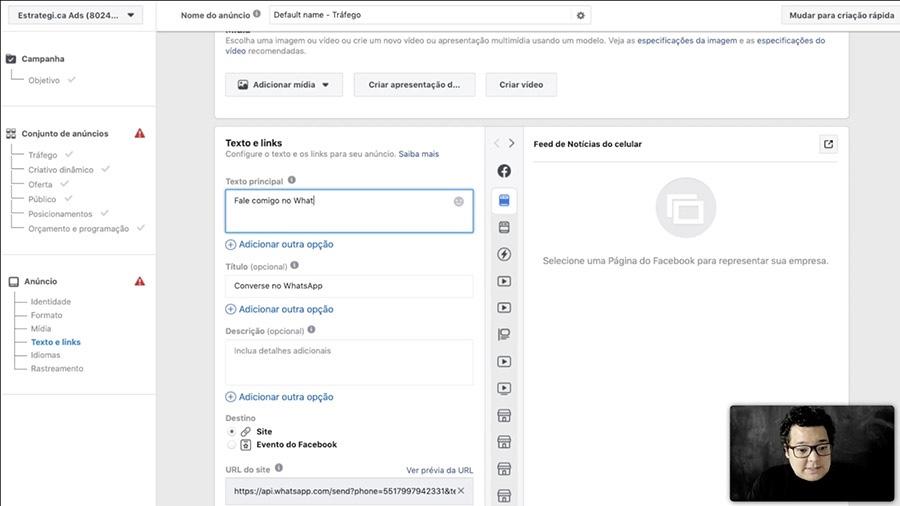Open the emoji picker in Texto principal

pyautogui.click(x=459, y=201)
